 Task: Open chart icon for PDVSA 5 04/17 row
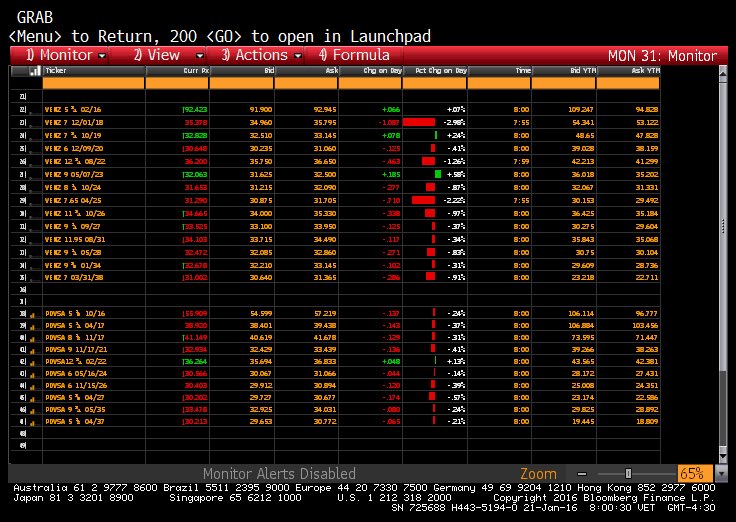(x=33, y=327)
